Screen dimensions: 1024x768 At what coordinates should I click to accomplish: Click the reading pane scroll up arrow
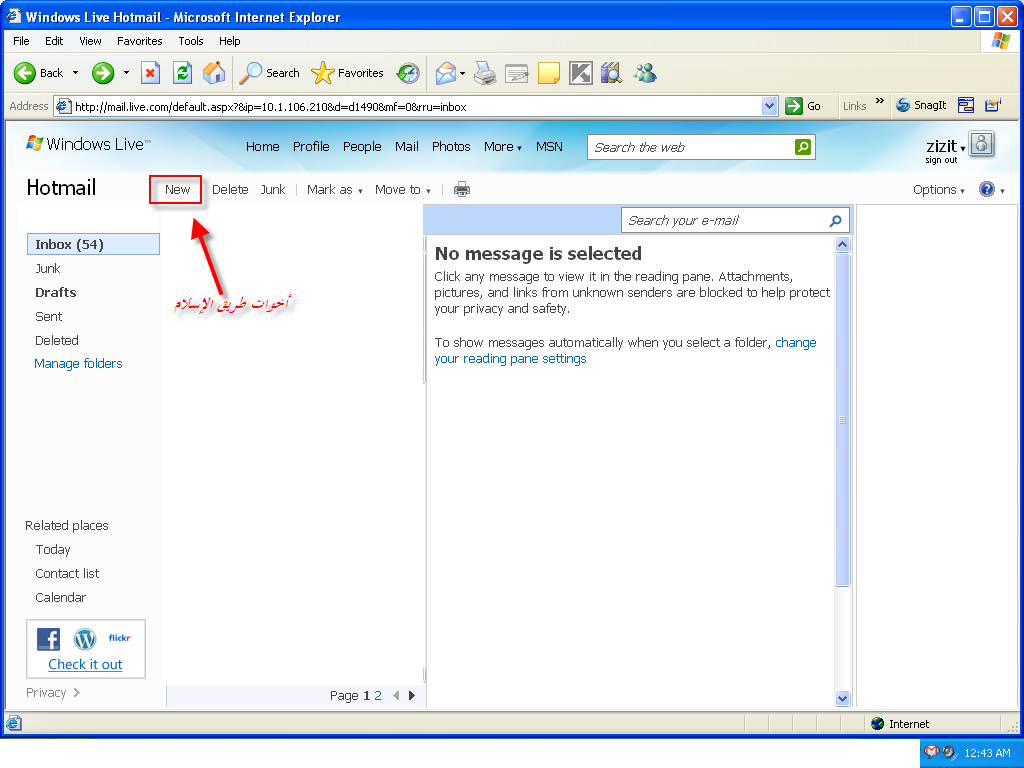842,245
